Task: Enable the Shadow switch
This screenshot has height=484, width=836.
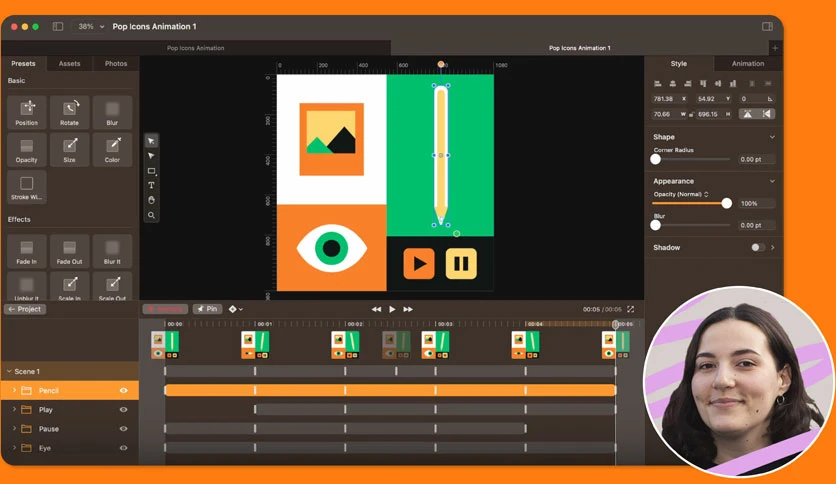Action: click(x=757, y=247)
